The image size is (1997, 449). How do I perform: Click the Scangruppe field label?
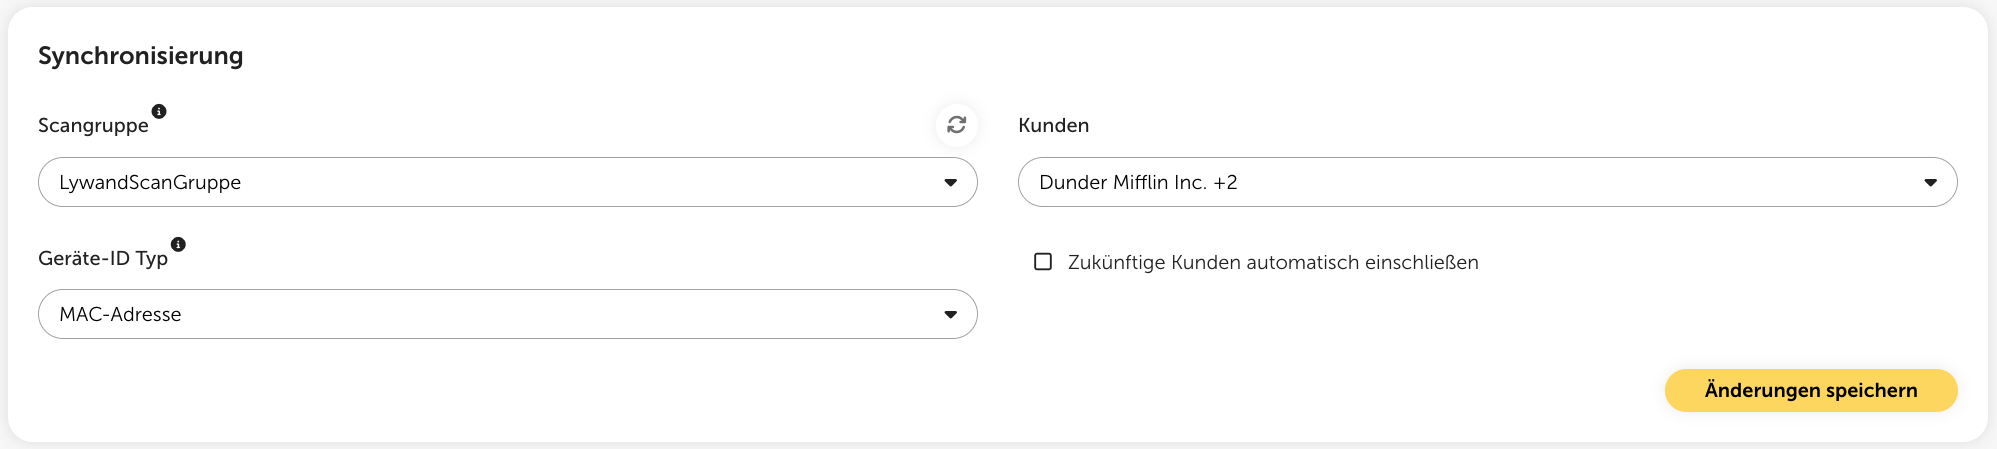point(93,126)
